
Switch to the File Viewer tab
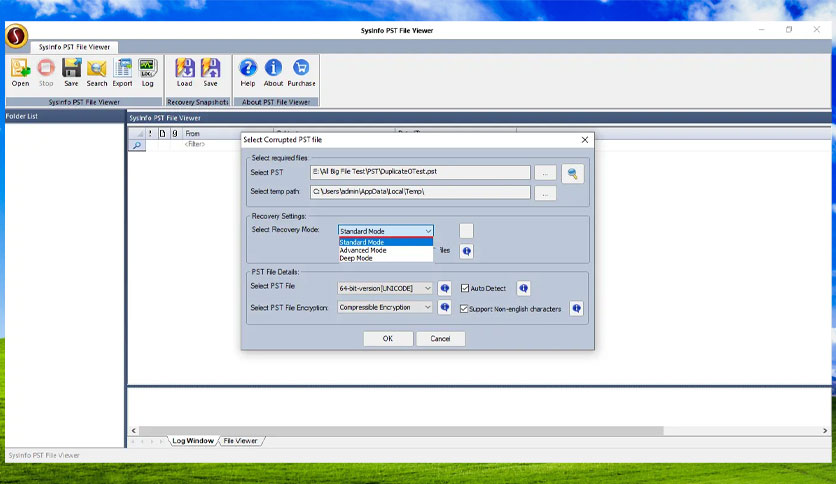240,441
